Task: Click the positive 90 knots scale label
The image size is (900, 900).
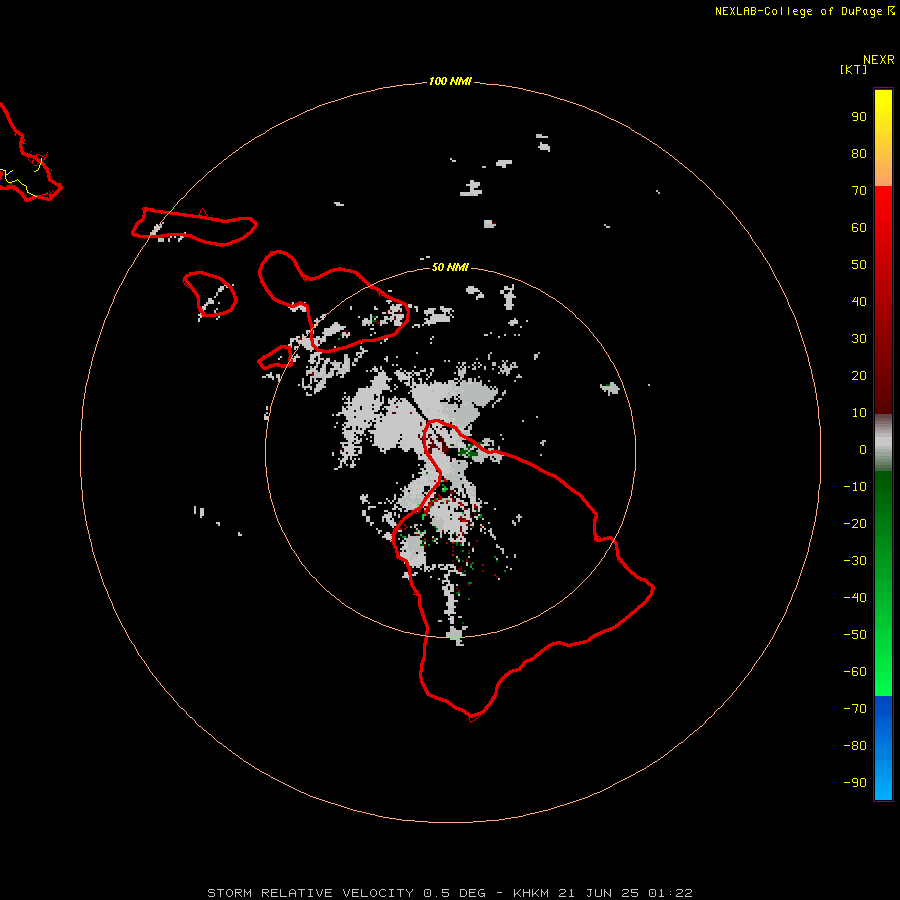Action: (859, 117)
